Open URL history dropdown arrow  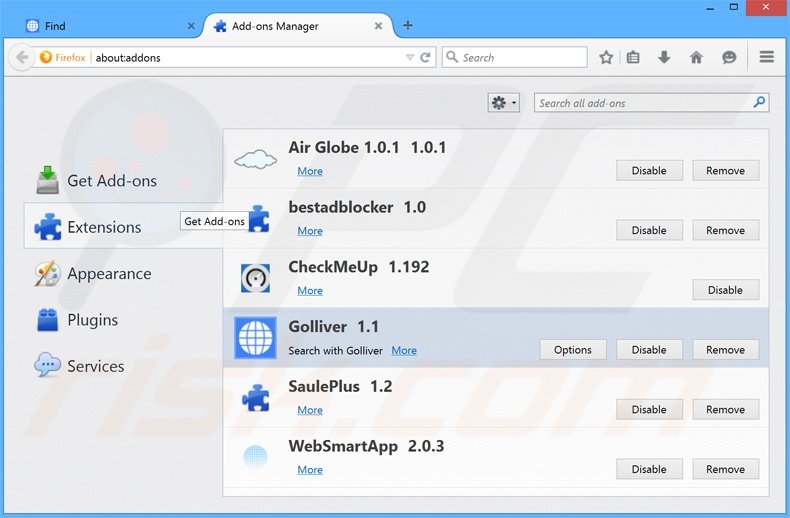click(410, 57)
